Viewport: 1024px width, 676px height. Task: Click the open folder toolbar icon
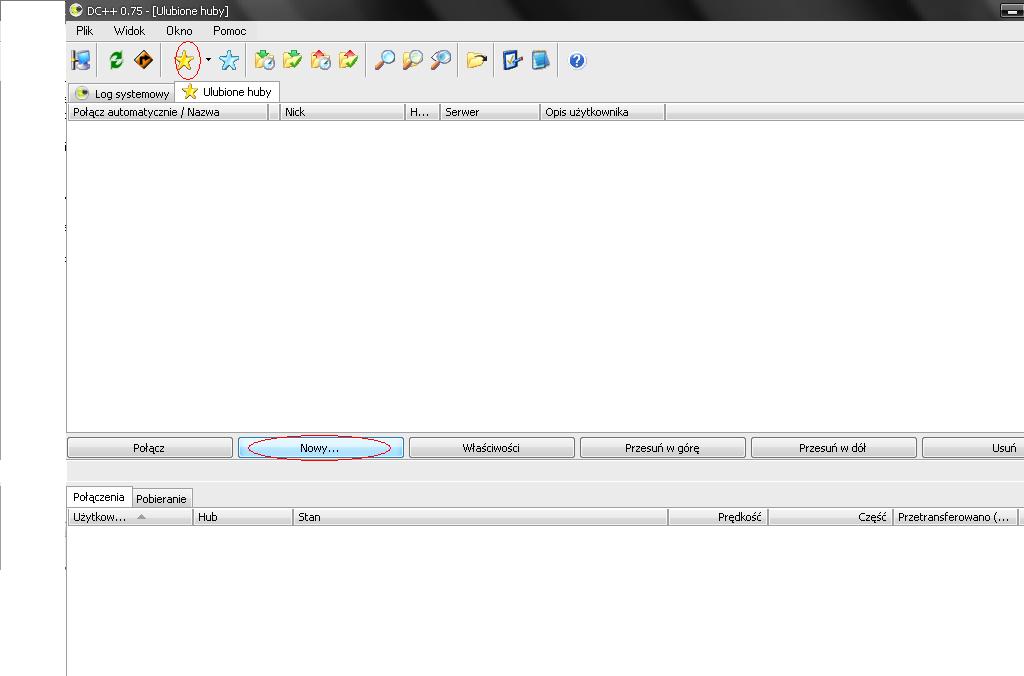[477, 61]
